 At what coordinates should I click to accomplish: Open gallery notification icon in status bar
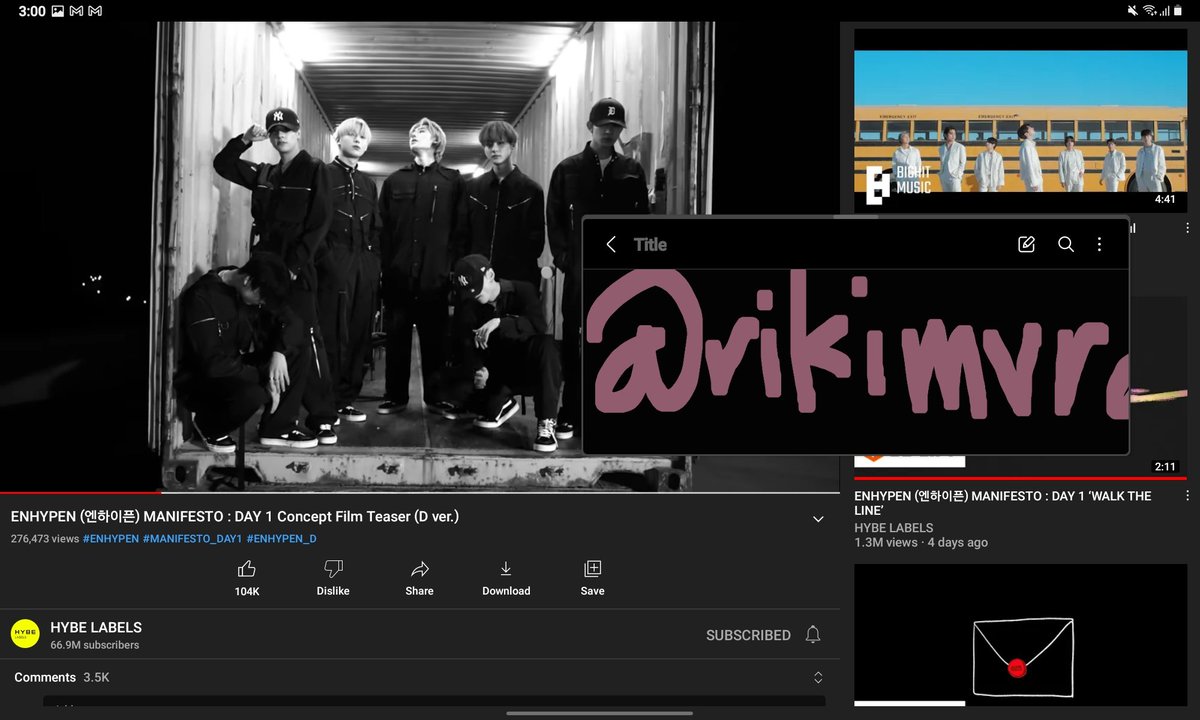pyautogui.click(x=58, y=10)
